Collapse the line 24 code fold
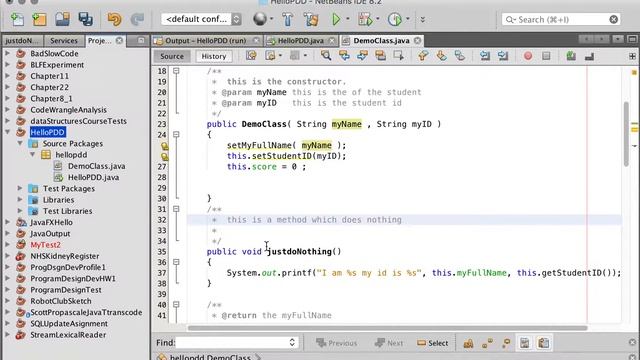640x360 pixels. [x=176, y=135]
